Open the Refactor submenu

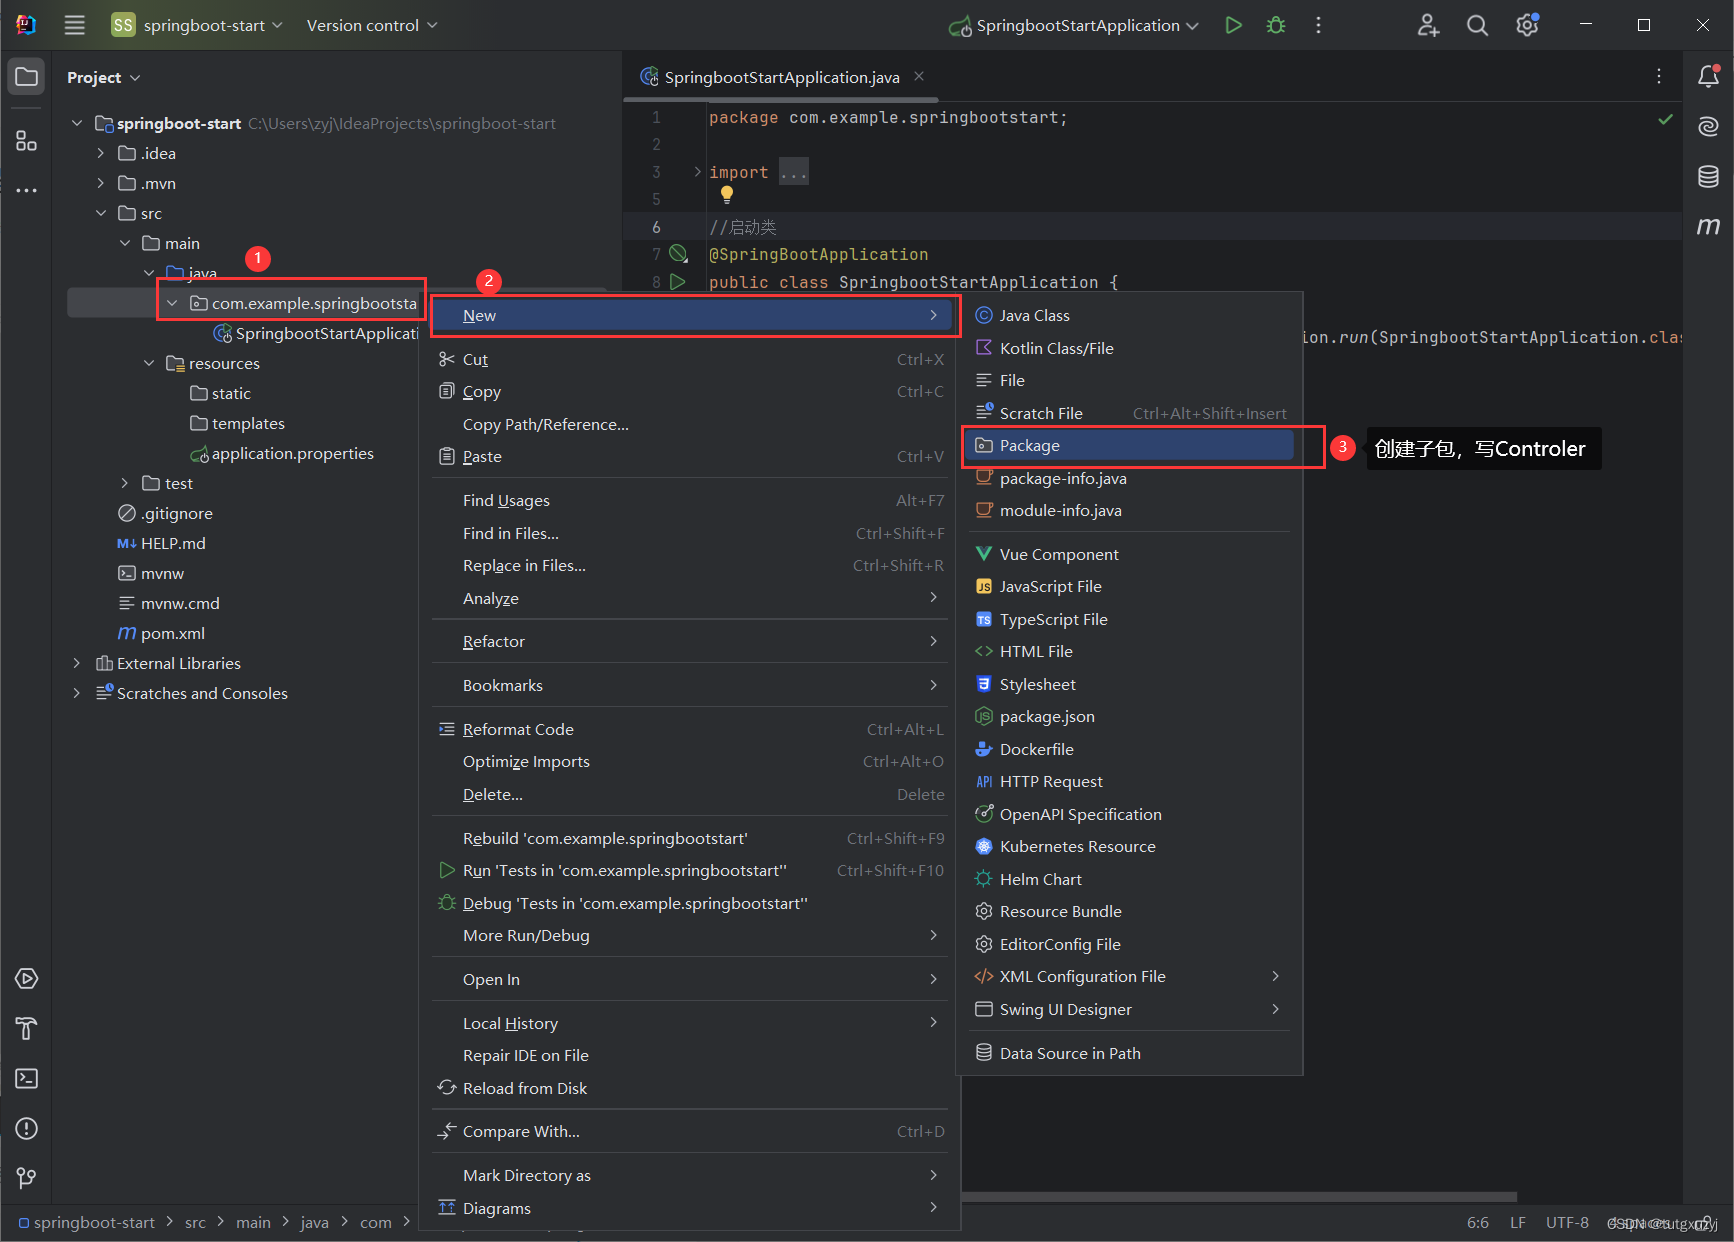(x=691, y=641)
